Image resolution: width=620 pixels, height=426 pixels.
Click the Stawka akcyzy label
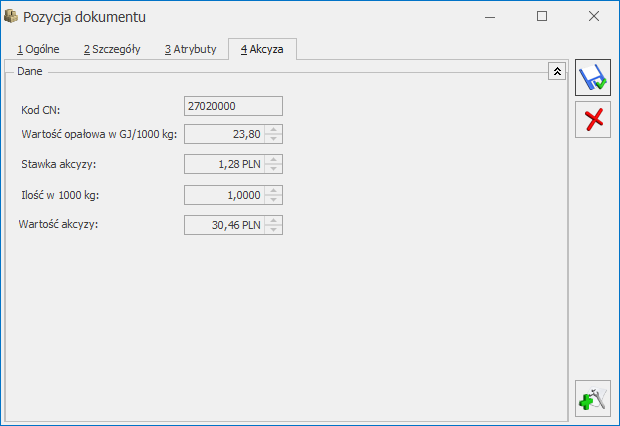point(59,164)
